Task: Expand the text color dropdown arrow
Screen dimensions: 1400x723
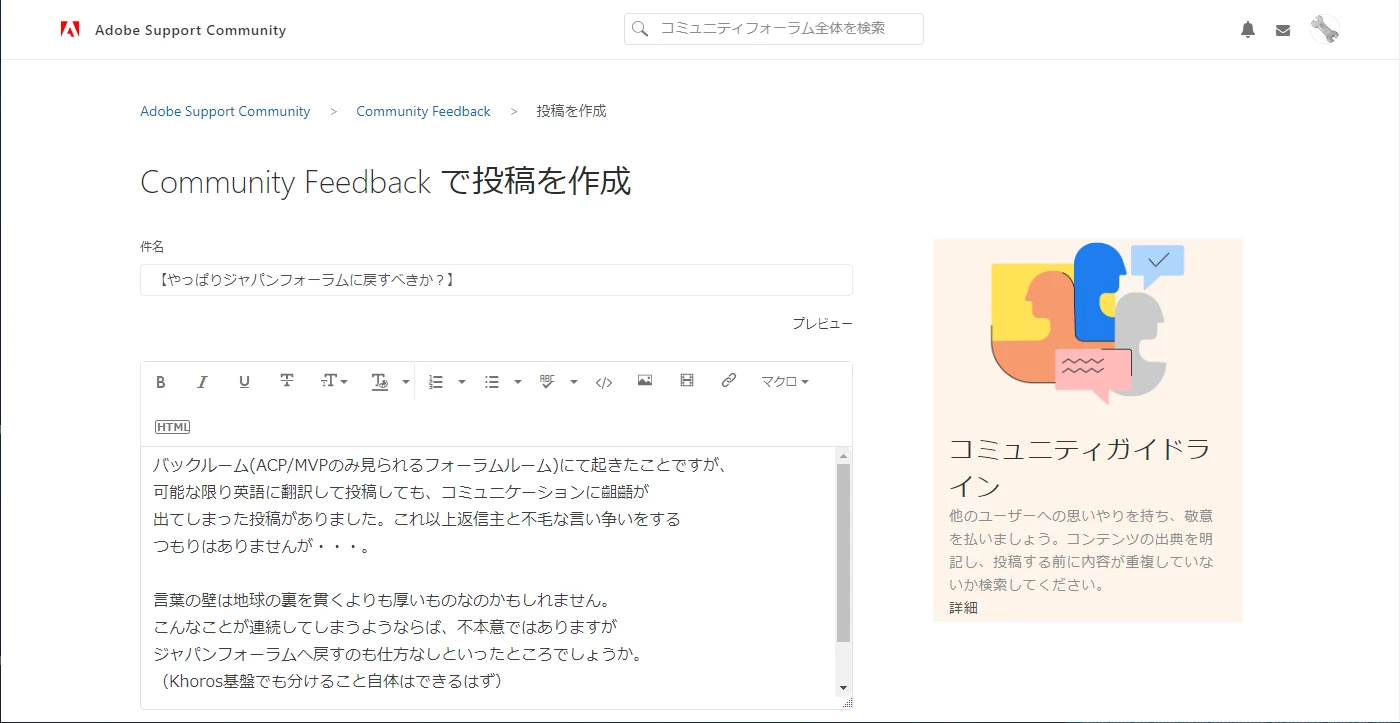Action: coord(406,382)
